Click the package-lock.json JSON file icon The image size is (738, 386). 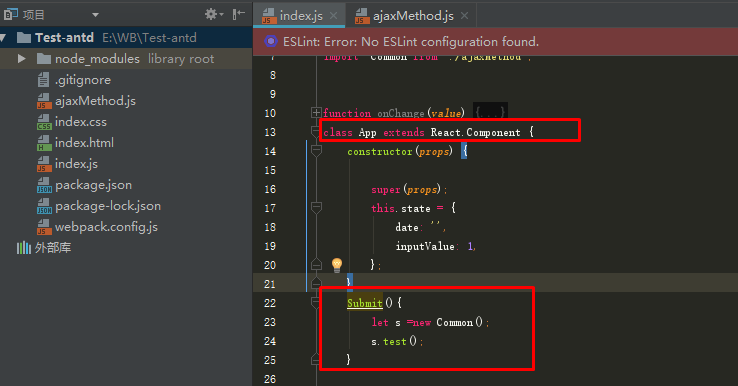click(x=44, y=206)
